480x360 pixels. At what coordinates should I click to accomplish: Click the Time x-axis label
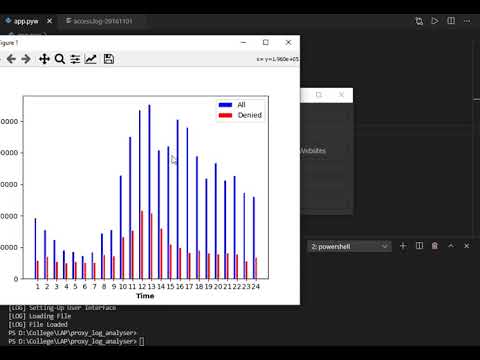[145, 296]
